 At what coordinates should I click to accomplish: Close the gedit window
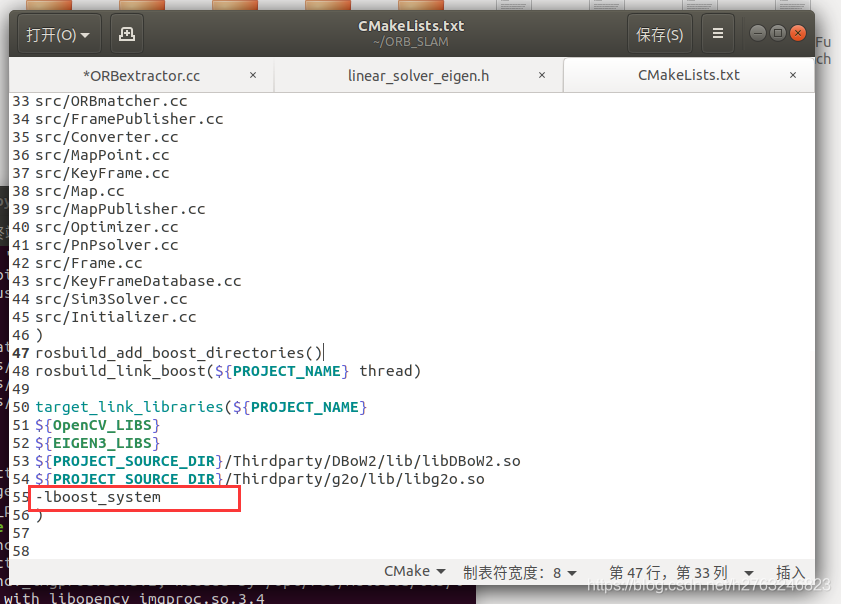(x=798, y=33)
